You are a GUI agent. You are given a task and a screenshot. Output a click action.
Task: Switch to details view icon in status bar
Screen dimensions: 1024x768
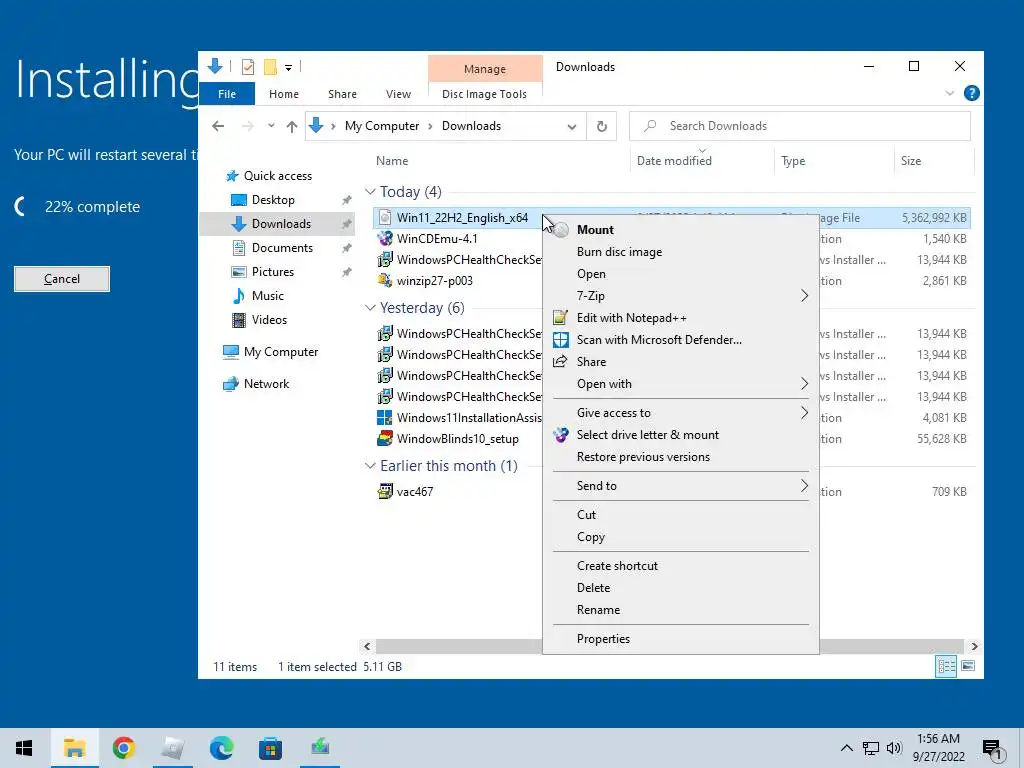946,666
